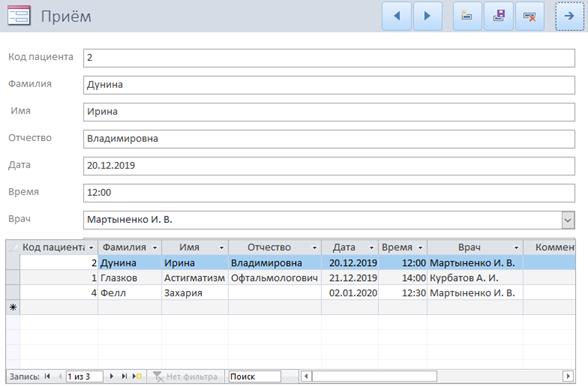This screenshot has width=588, height=387.
Task: Jump to first record in navigation bar
Action: (47, 376)
